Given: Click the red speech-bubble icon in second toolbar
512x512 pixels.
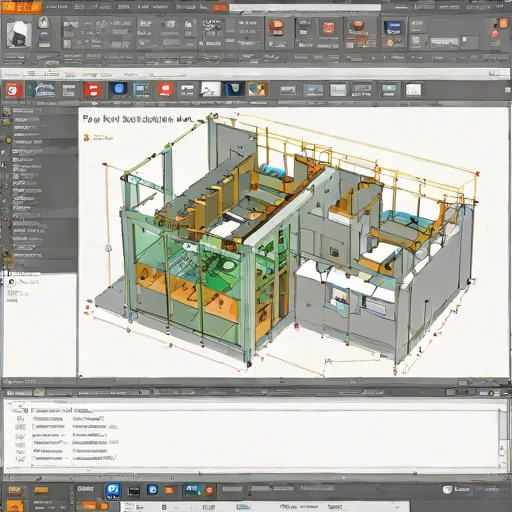Looking at the screenshot, I should click(165, 90).
